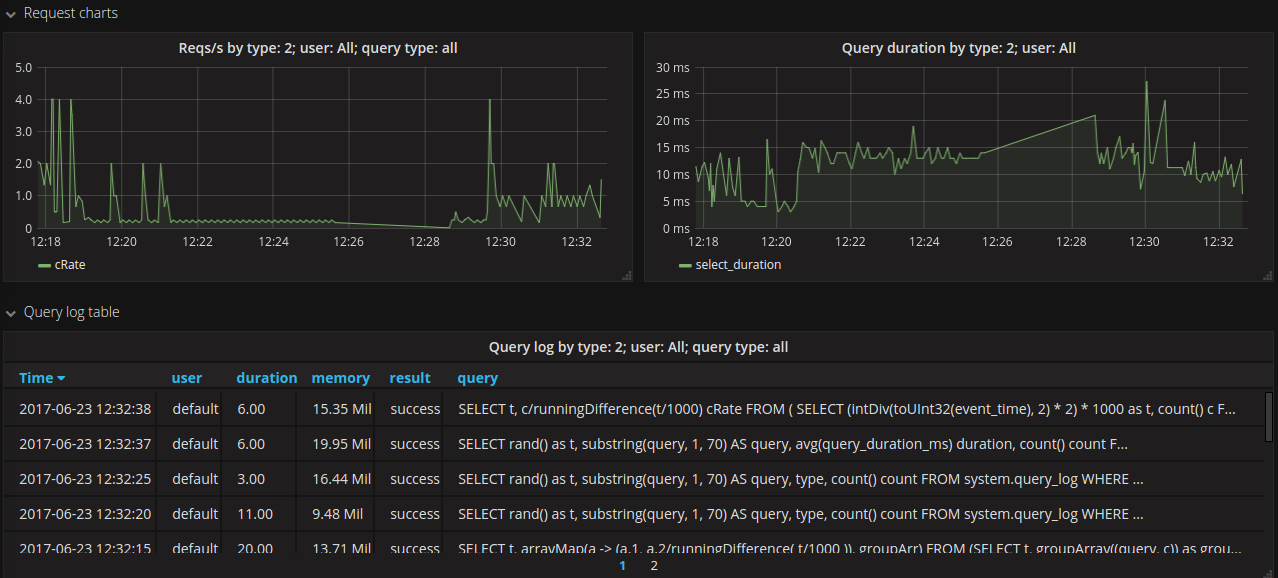This screenshot has height=578, width=1278.
Task: Click the 12:30 spike in Reqs/s chart
Action: tap(489, 100)
